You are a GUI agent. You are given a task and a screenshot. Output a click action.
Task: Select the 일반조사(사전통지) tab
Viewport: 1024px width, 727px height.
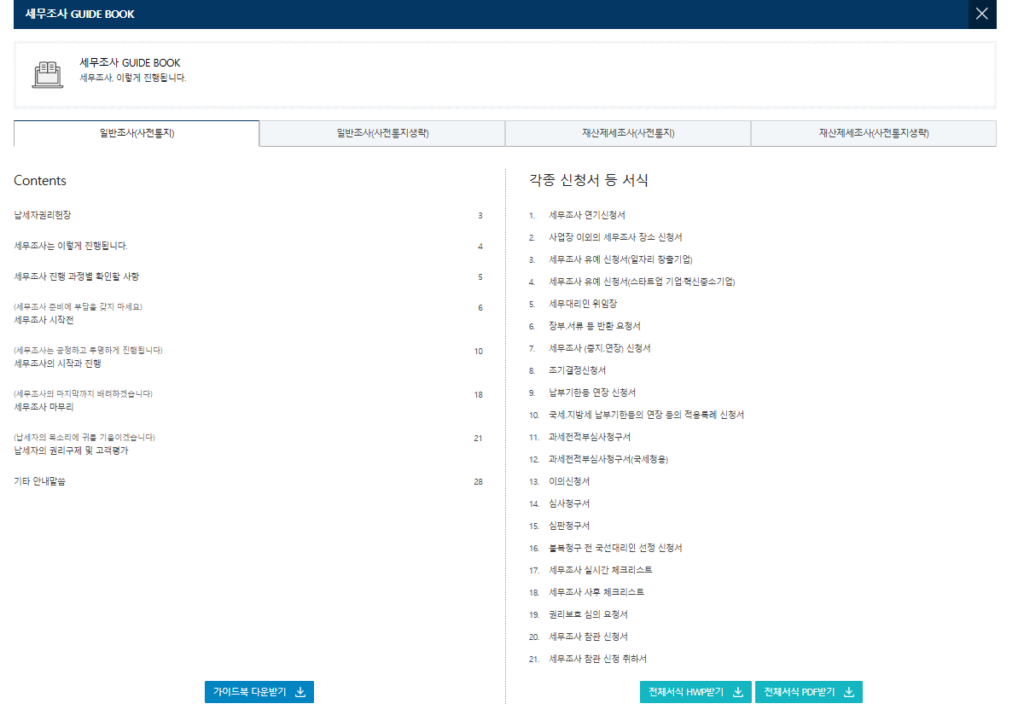tap(137, 133)
